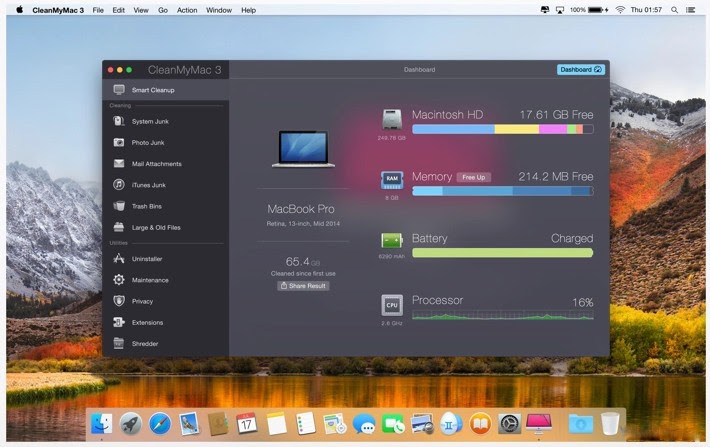Open the Window menu
Viewport: 710px width, 447px height.
[x=219, y=10]
